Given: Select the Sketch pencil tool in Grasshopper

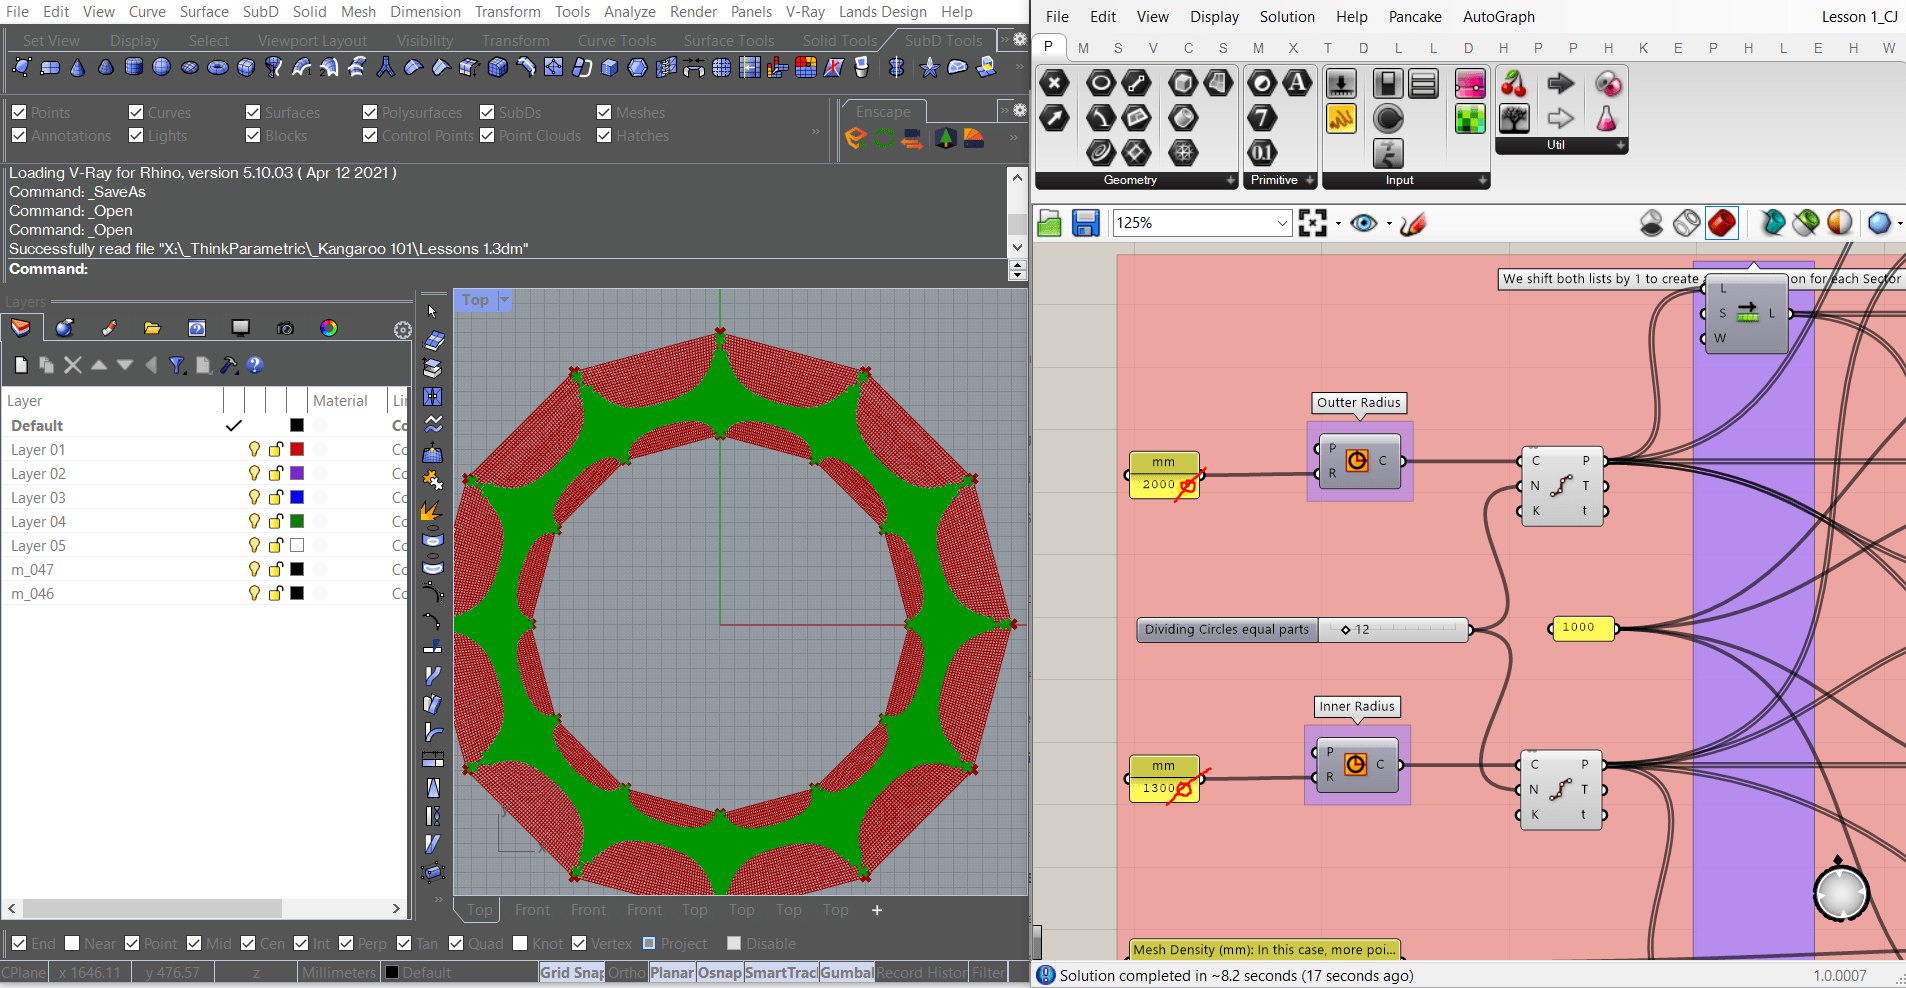Looking at the screenshot, I should tap(1413, 223).
